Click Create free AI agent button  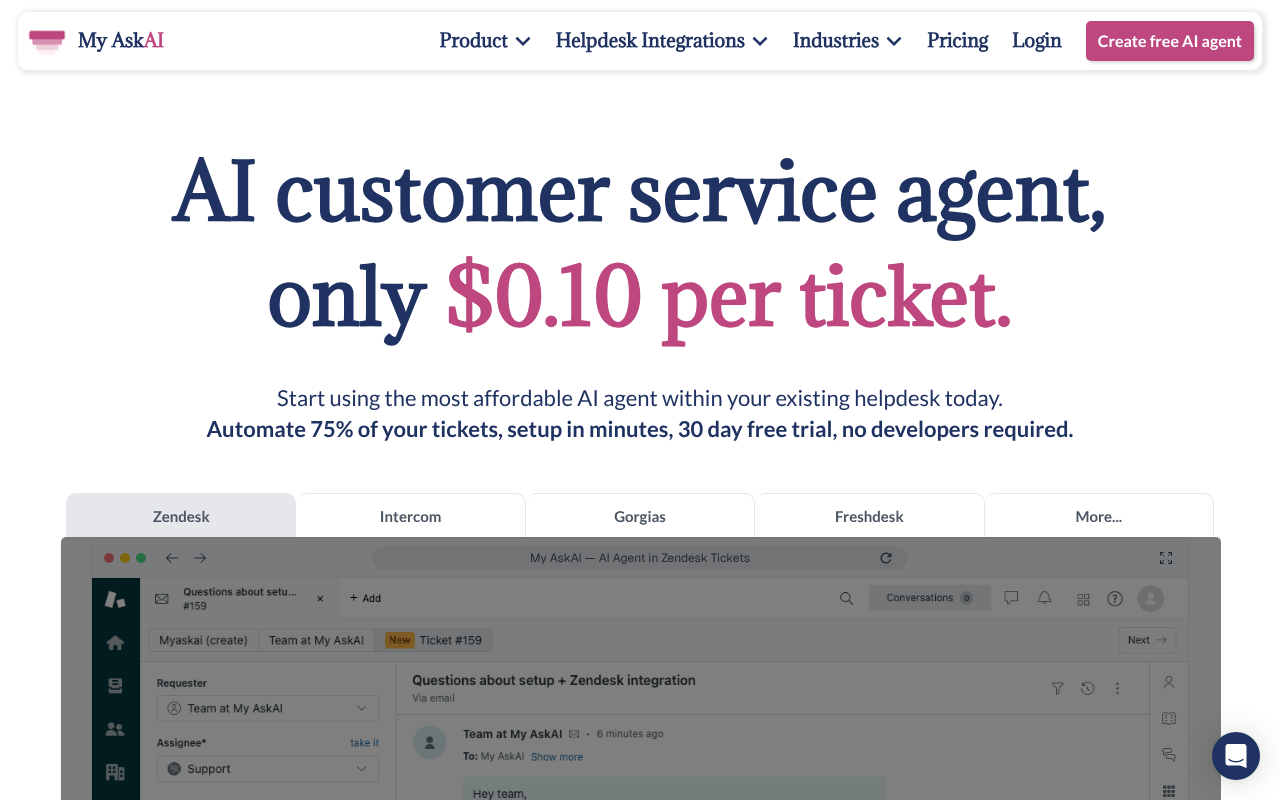pyautogui.click(x=1169, y=41)
